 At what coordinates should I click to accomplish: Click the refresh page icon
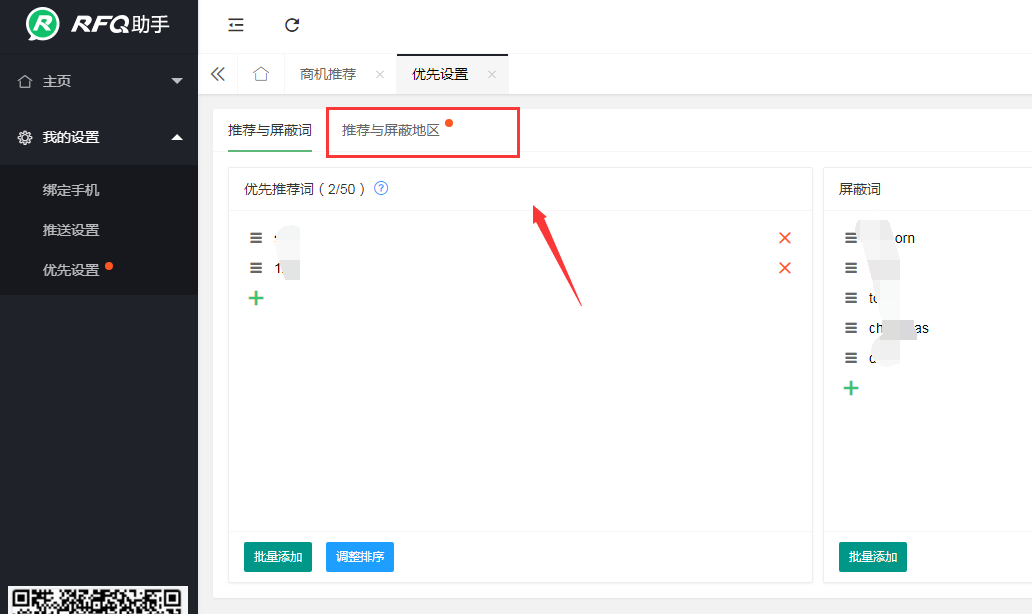pos(292,25)
